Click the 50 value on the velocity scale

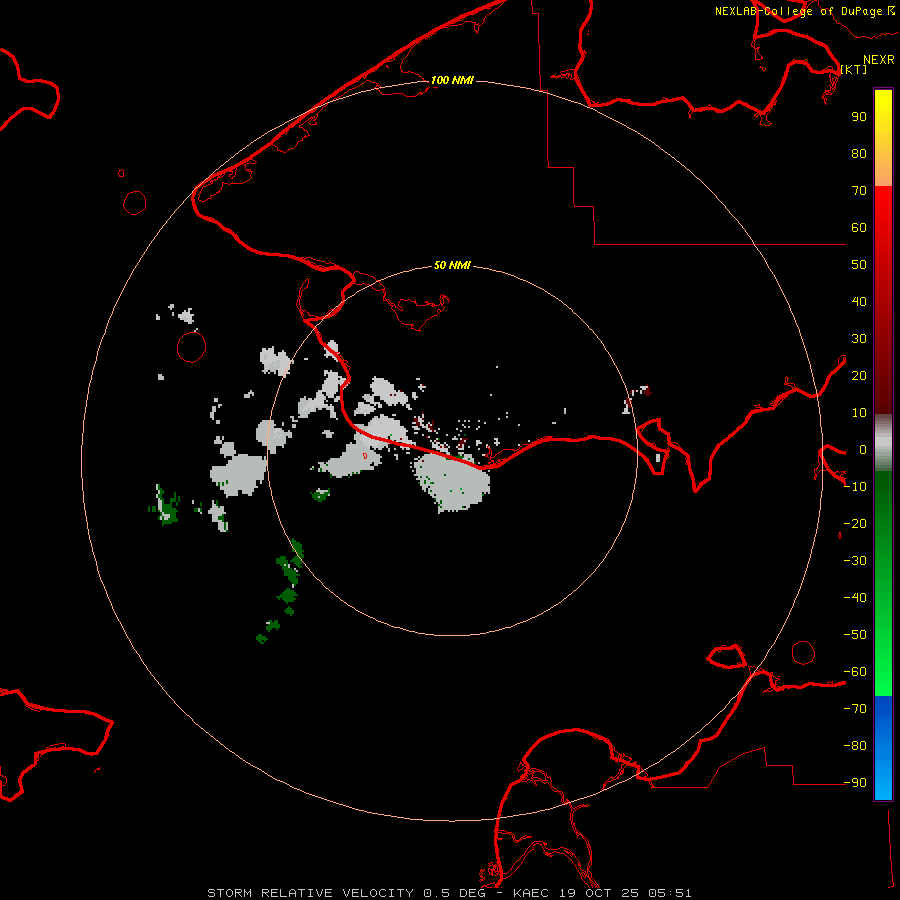pyautogui.click(x=859, y=265)
